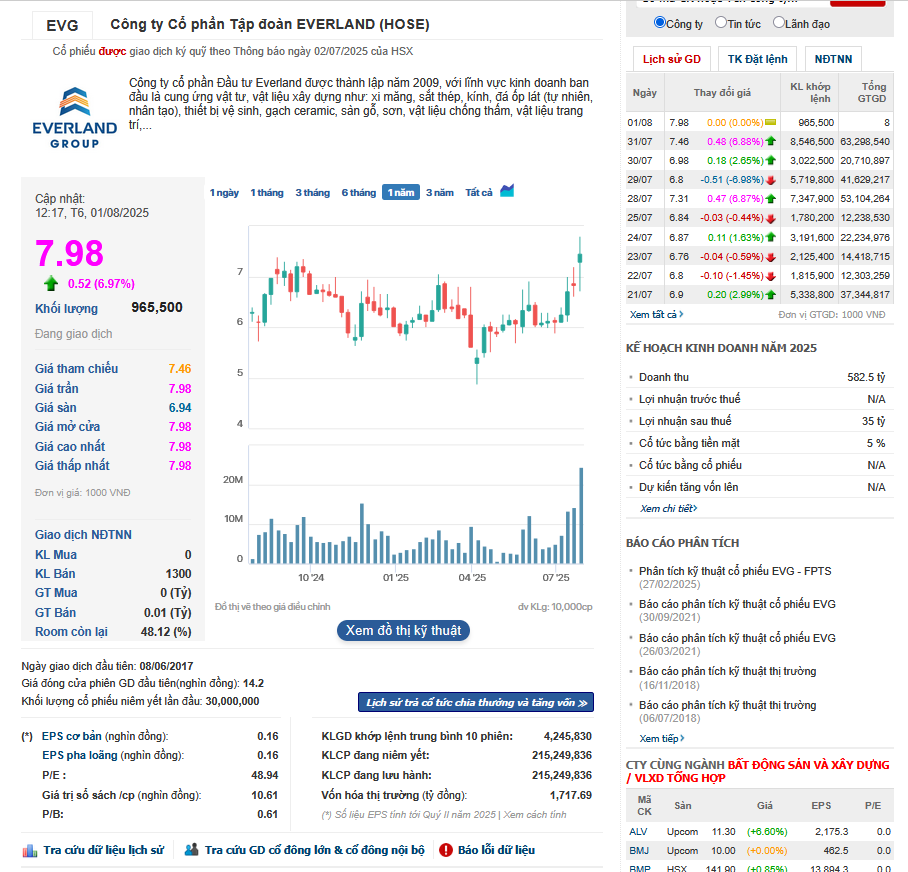Click the Giá trần value 7.98
This screenshot has height=872, width=908.
pos(180,389)
